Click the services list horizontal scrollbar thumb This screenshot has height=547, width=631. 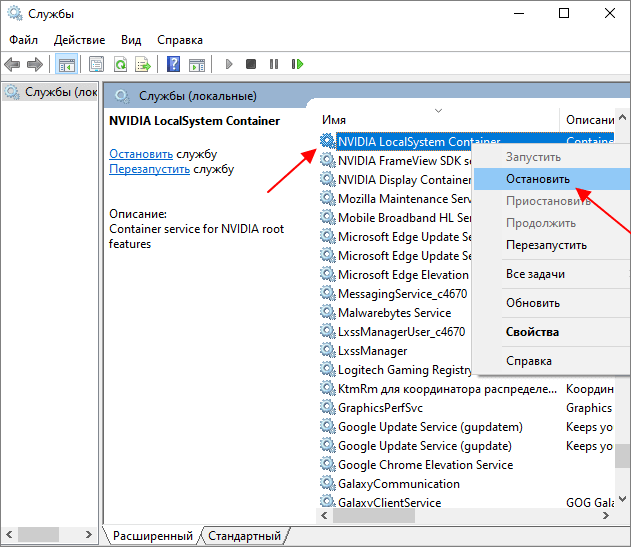tap(373, 516)
